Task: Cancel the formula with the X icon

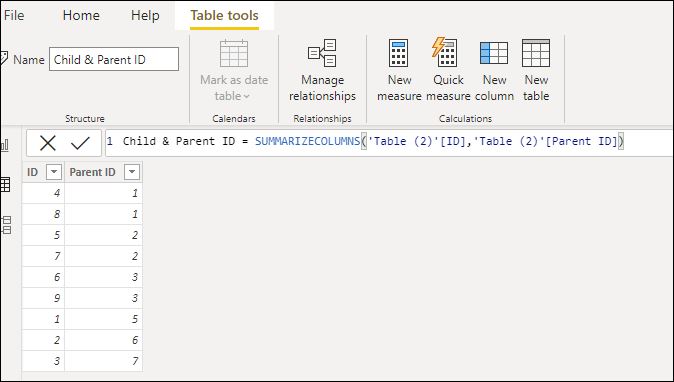Action: [48, 143]
